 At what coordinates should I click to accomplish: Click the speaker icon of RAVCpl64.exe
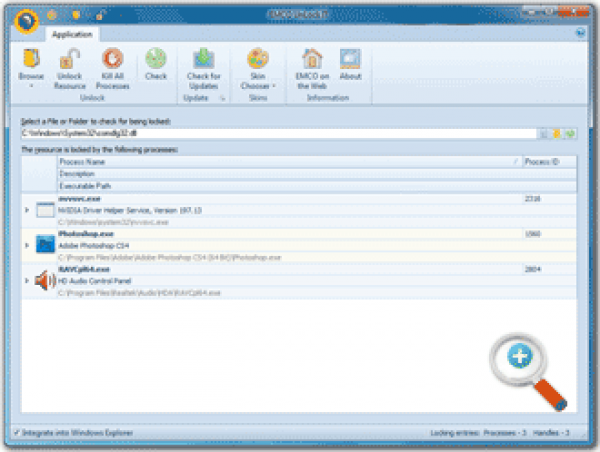[x=45, y=280]
